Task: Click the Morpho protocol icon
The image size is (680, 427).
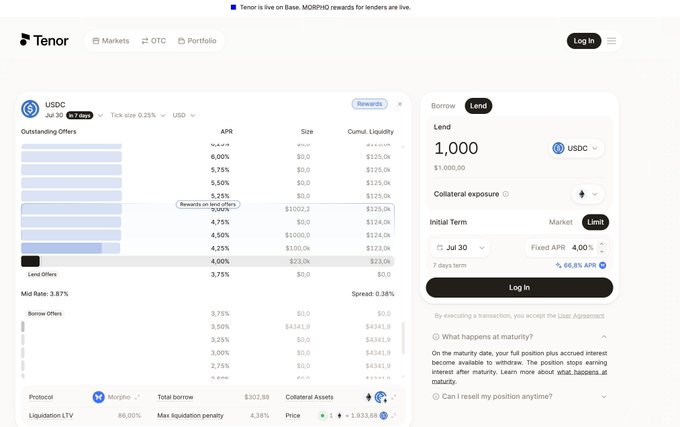Action: point(98,397)
